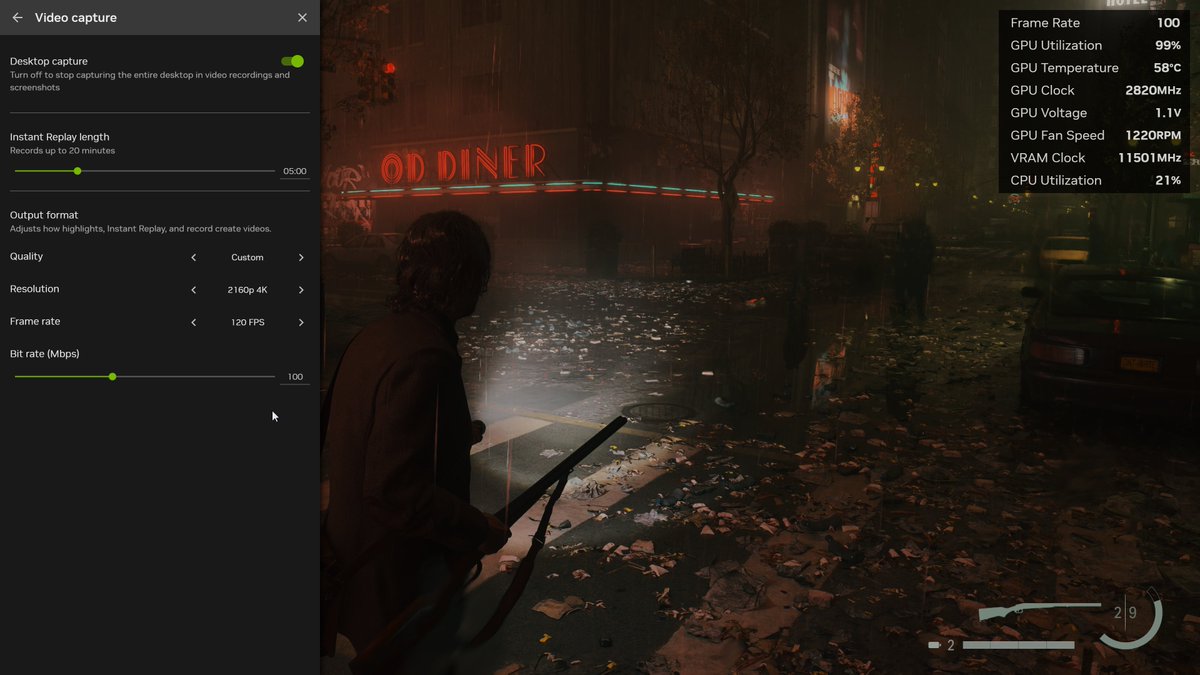The width and height of the screenshot is (1200, 675).
Task: Switch Quality to the previous preset
Action: (194, 257)
